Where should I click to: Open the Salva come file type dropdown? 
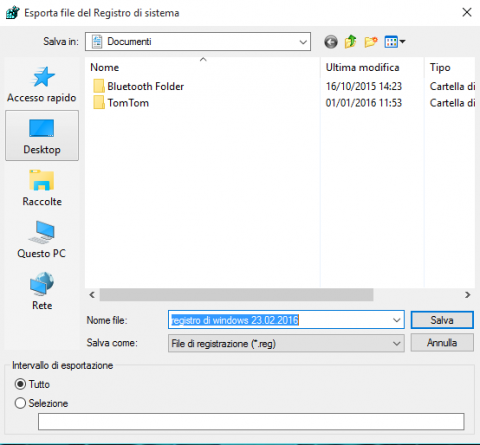pyautogui.click(x=286, y=343)
